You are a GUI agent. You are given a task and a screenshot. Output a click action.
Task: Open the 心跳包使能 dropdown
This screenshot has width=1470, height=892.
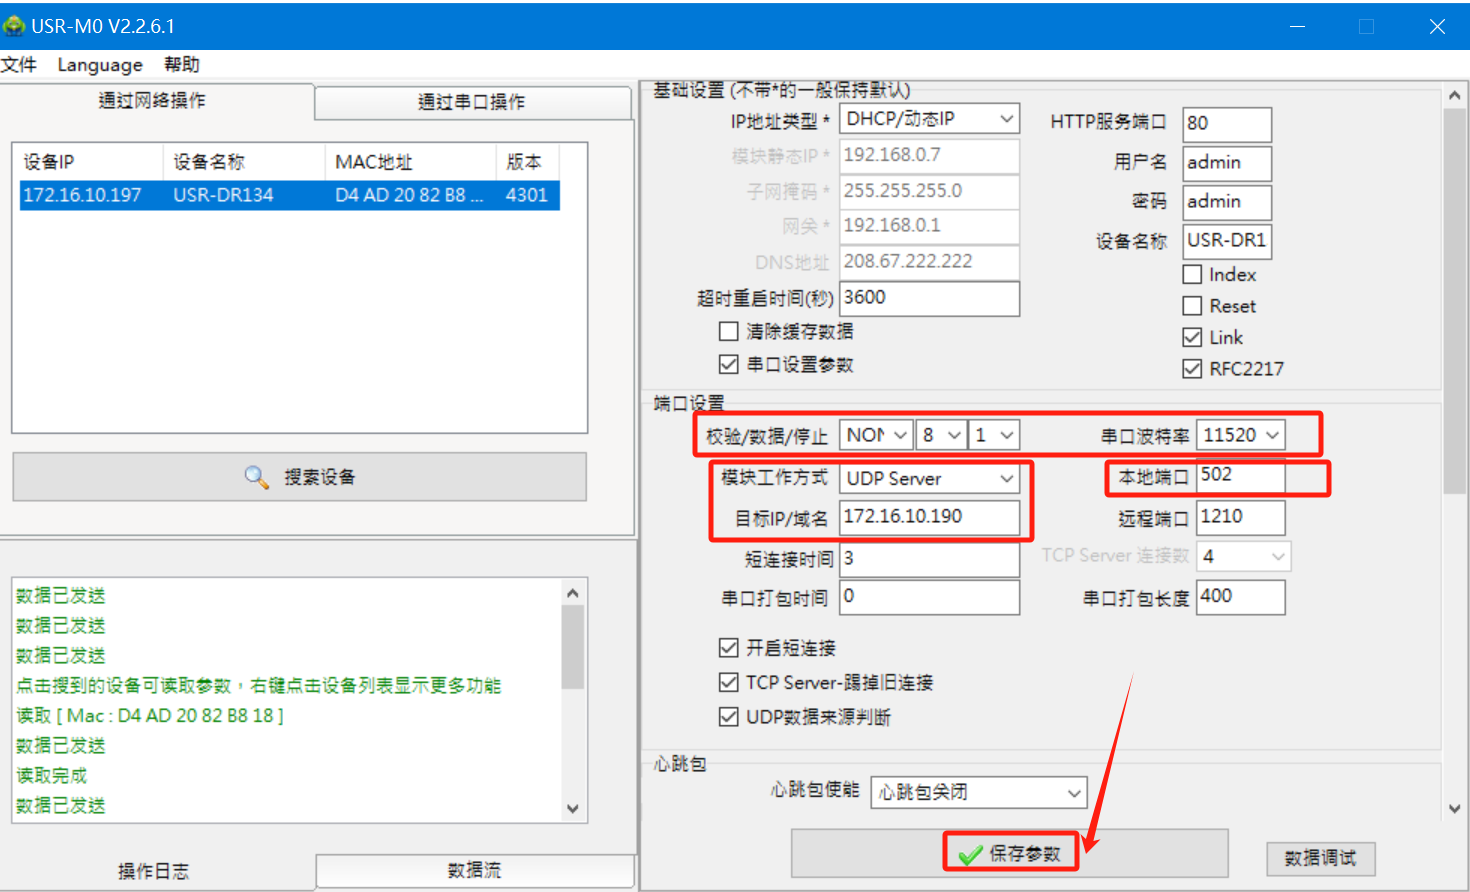[x=979, y=792]
